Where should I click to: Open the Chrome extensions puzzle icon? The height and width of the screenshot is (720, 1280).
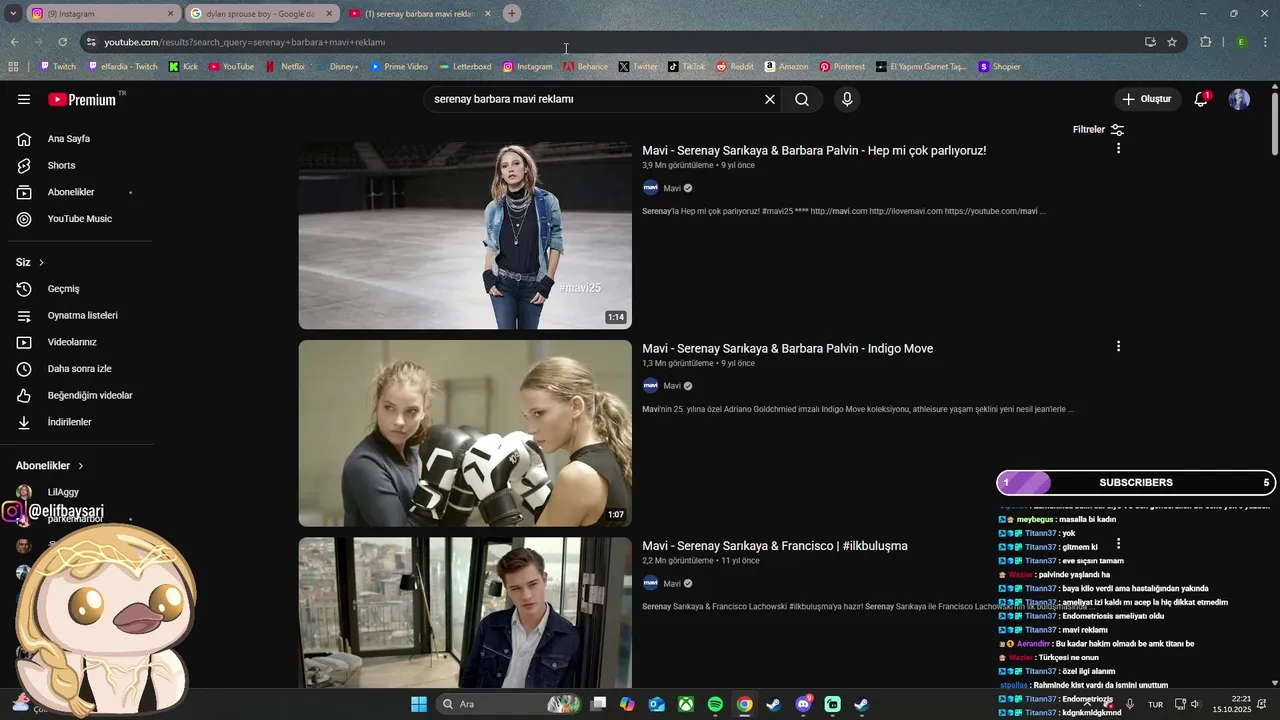point(1205,42)
